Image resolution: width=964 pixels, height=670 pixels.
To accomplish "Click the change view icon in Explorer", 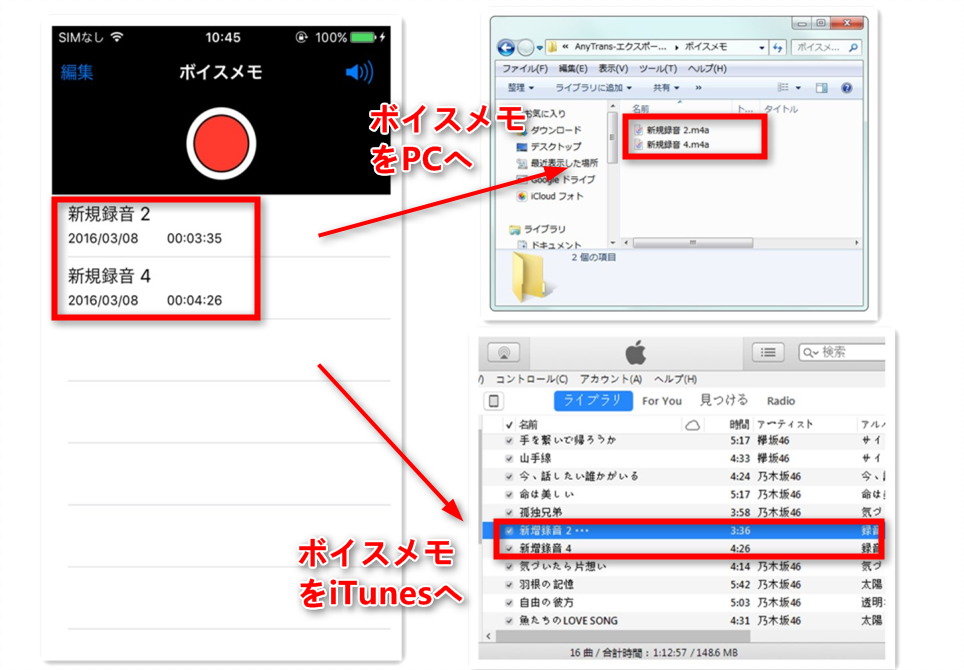I will click(x=783, y=88).
